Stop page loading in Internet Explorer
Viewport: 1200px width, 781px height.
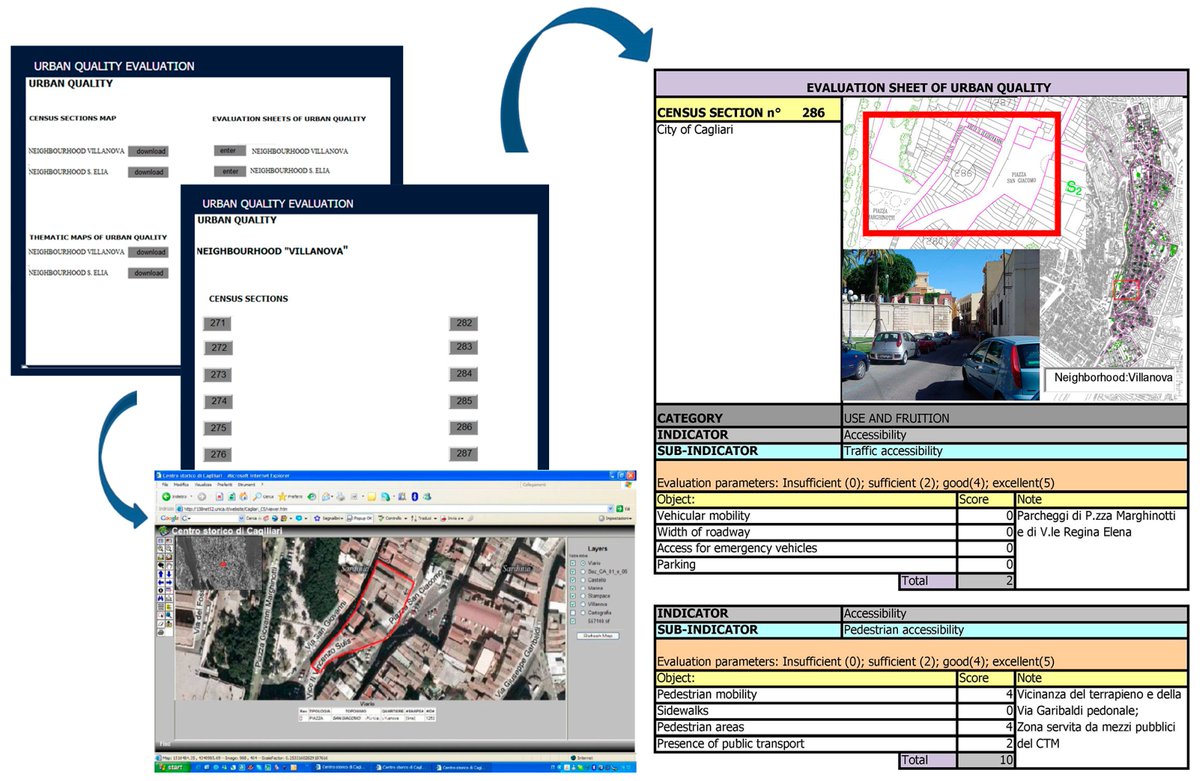click(220, 497)
